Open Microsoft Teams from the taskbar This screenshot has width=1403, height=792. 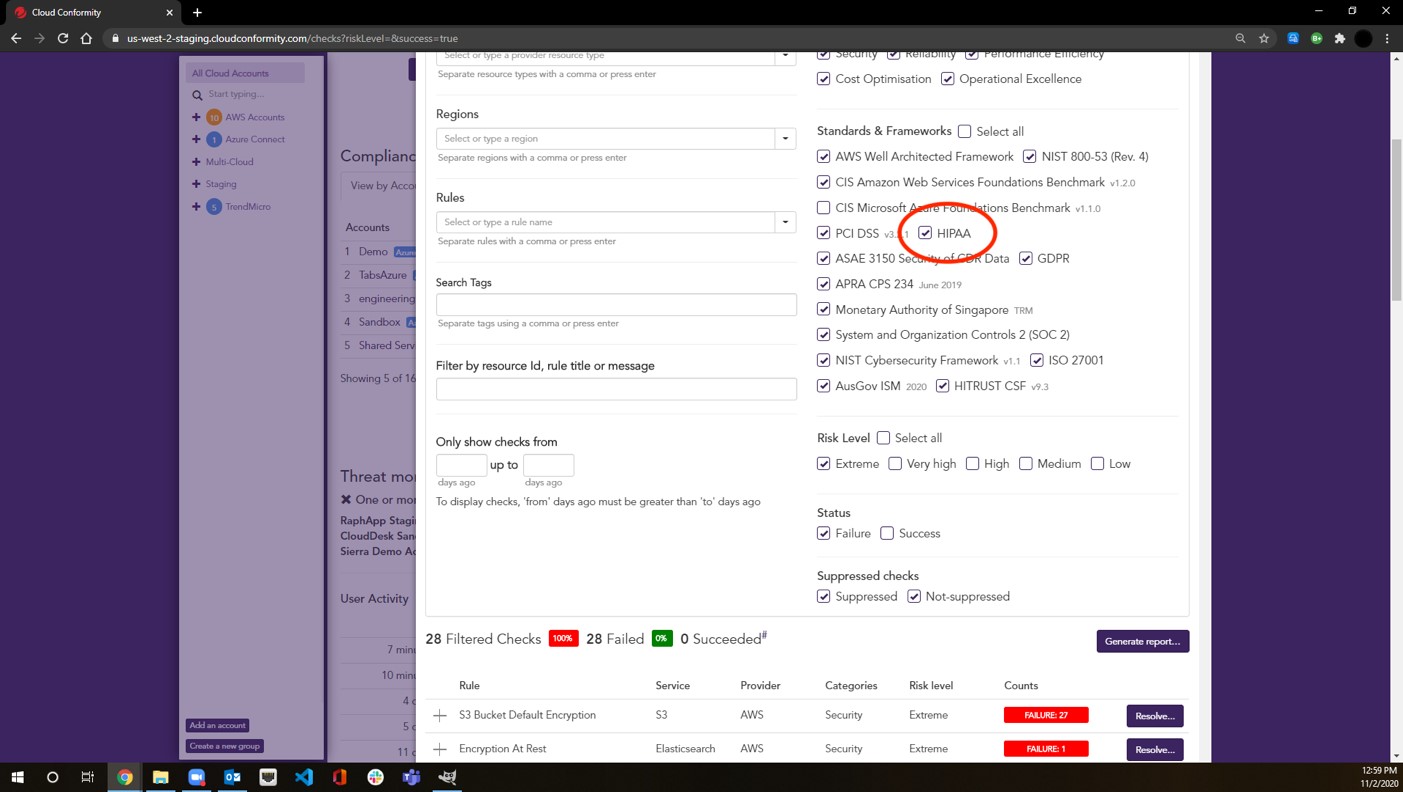[411, 777]
